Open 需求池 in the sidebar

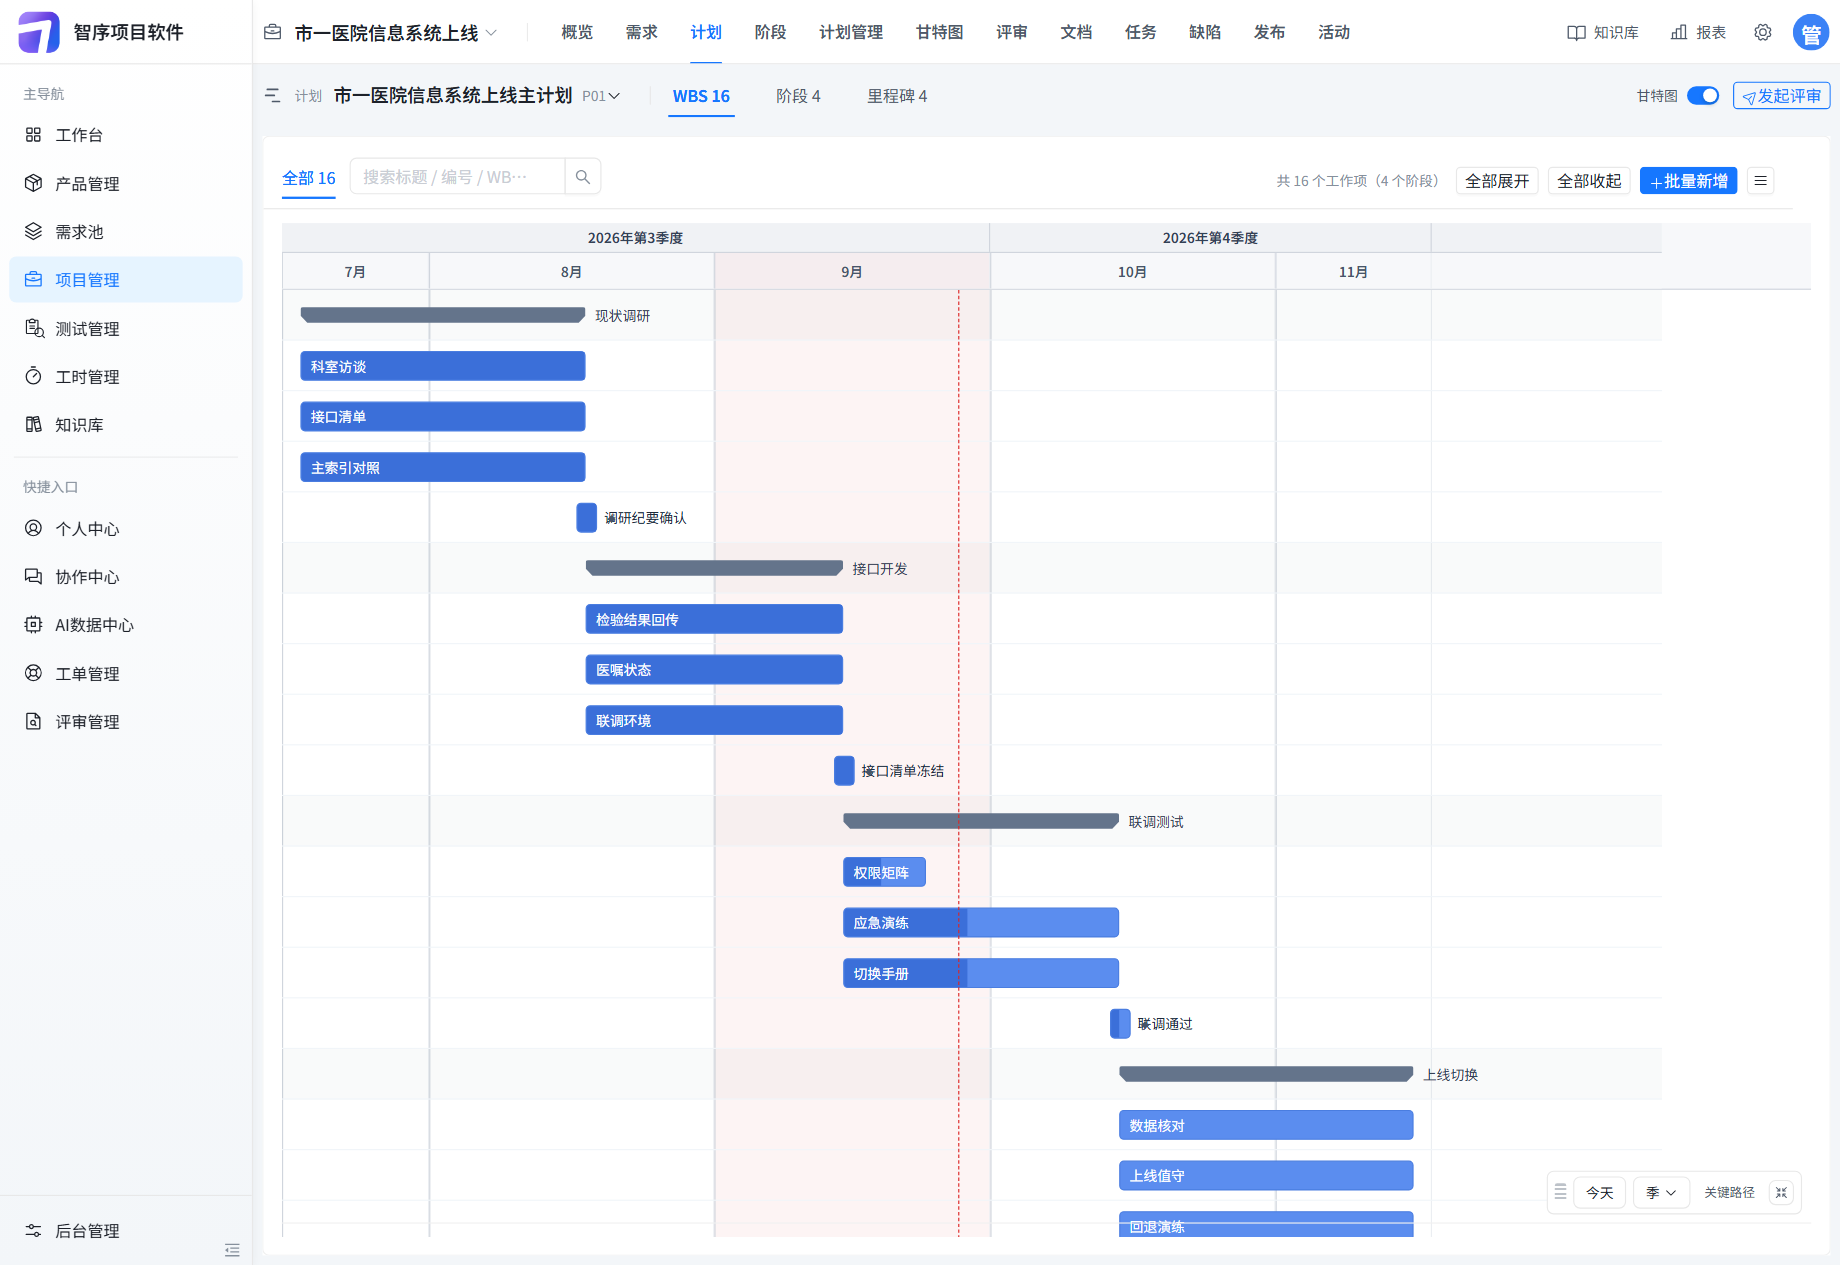coord(125,232)
